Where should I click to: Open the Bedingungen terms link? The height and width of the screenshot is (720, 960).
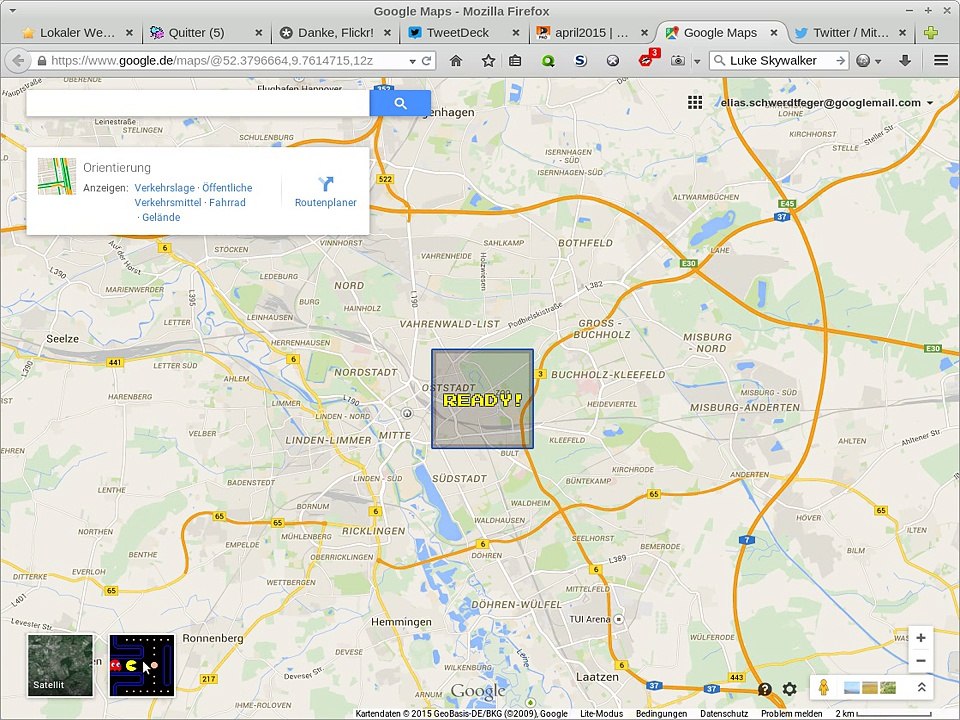[661, 714]
